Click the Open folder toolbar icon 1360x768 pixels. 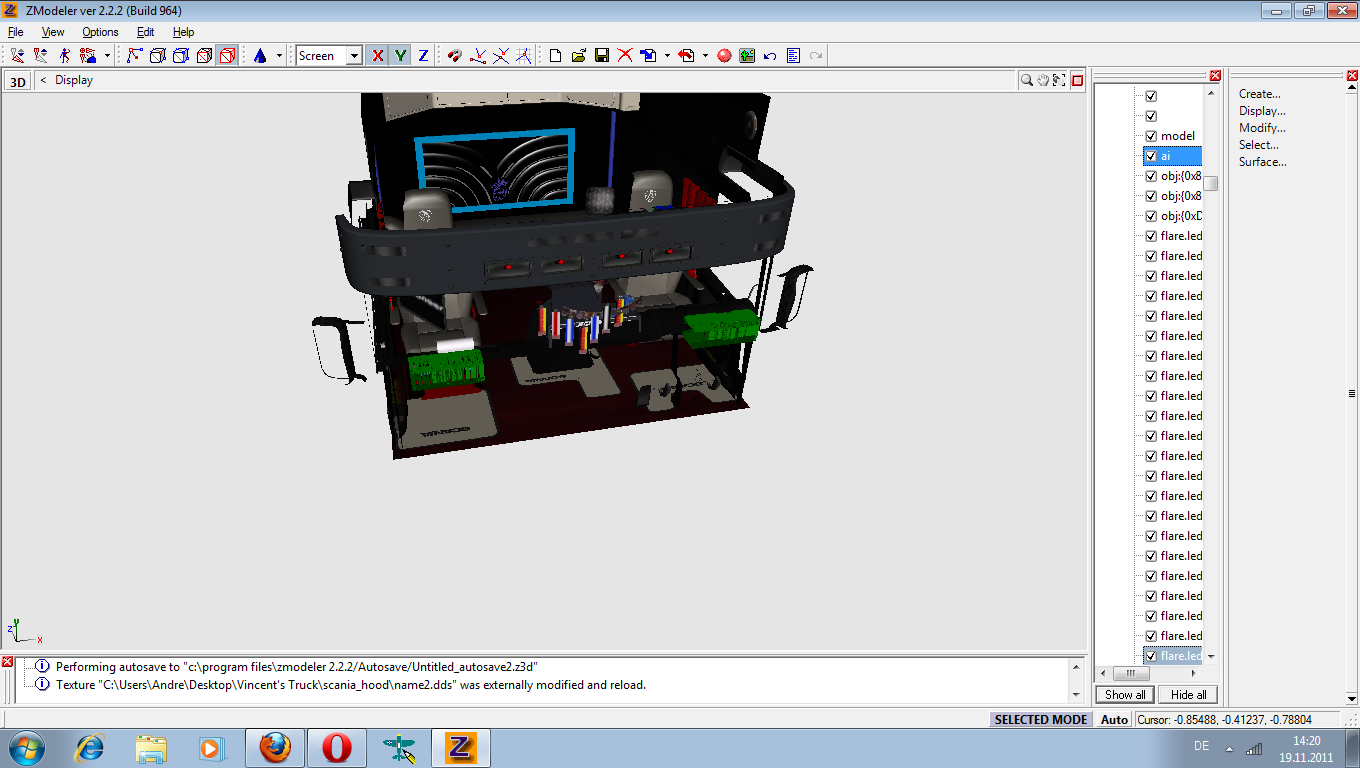coord(578,56)
